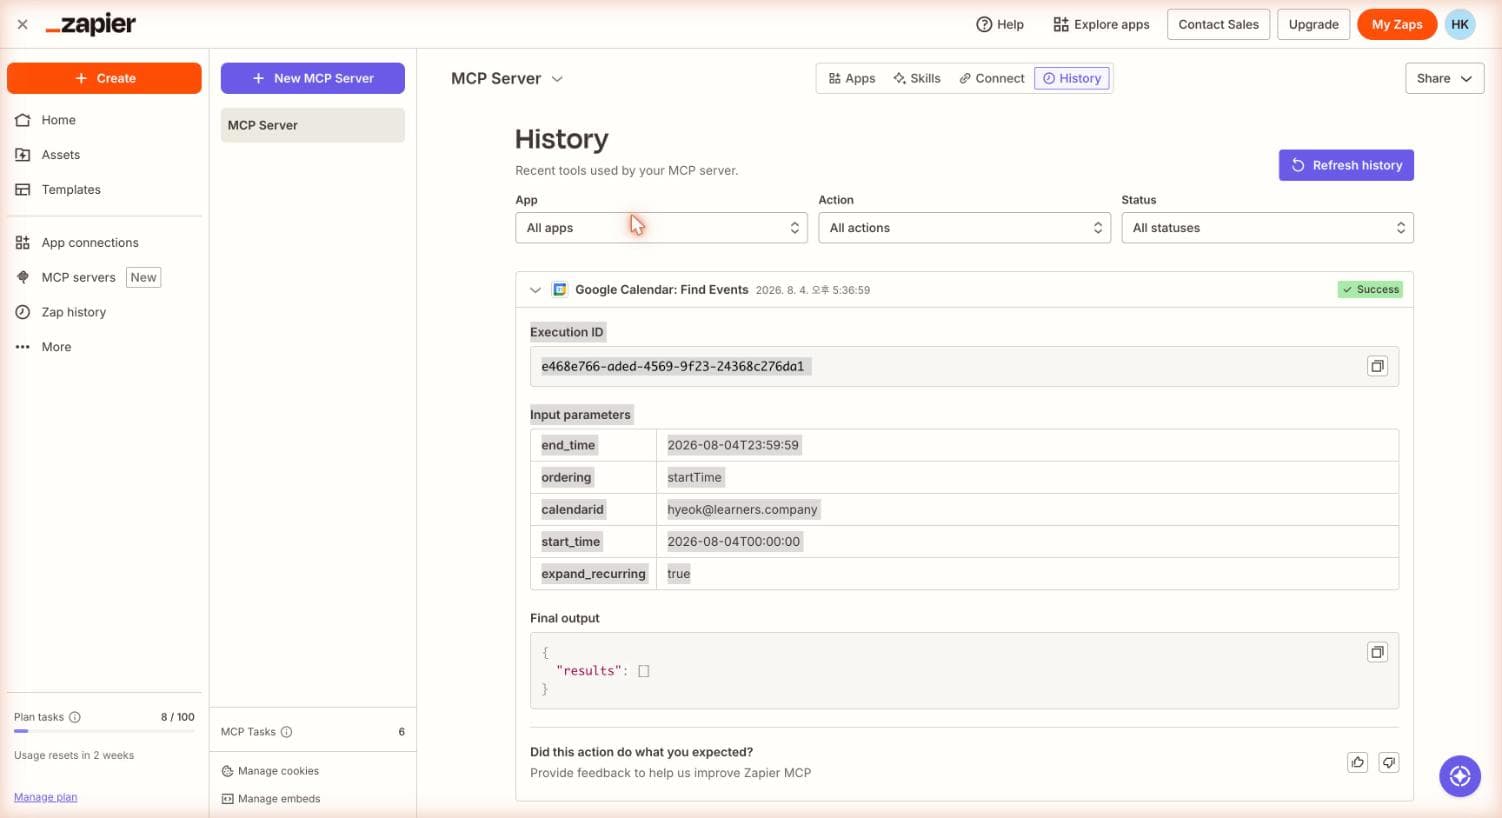Screen dimensions: 1502x818
Task: Click hyeok@learners.company calendarid value
Action: (x=742, y=509)
